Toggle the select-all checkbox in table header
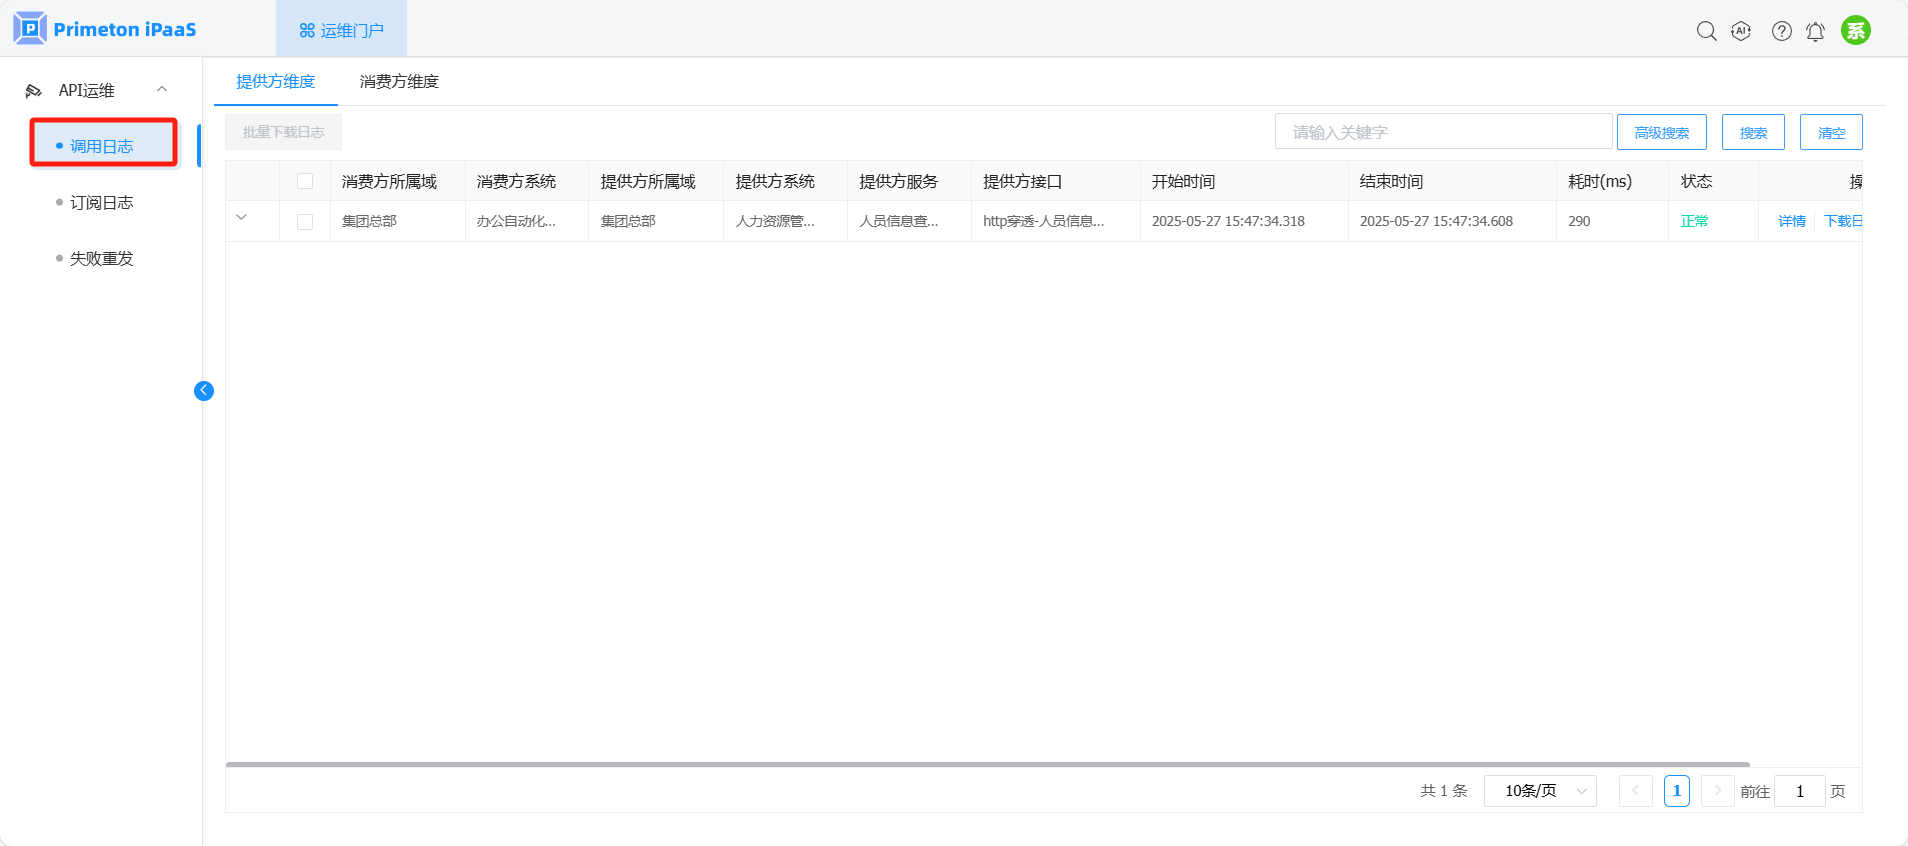The image size is (1908, 846). [305, 181]
